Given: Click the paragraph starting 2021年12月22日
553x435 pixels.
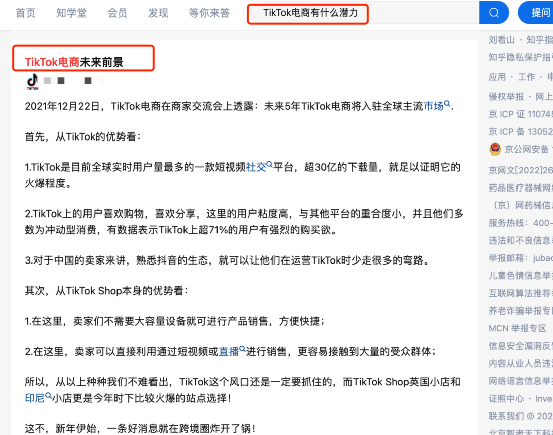Looking at the screenshot, I should coord(239,106).
